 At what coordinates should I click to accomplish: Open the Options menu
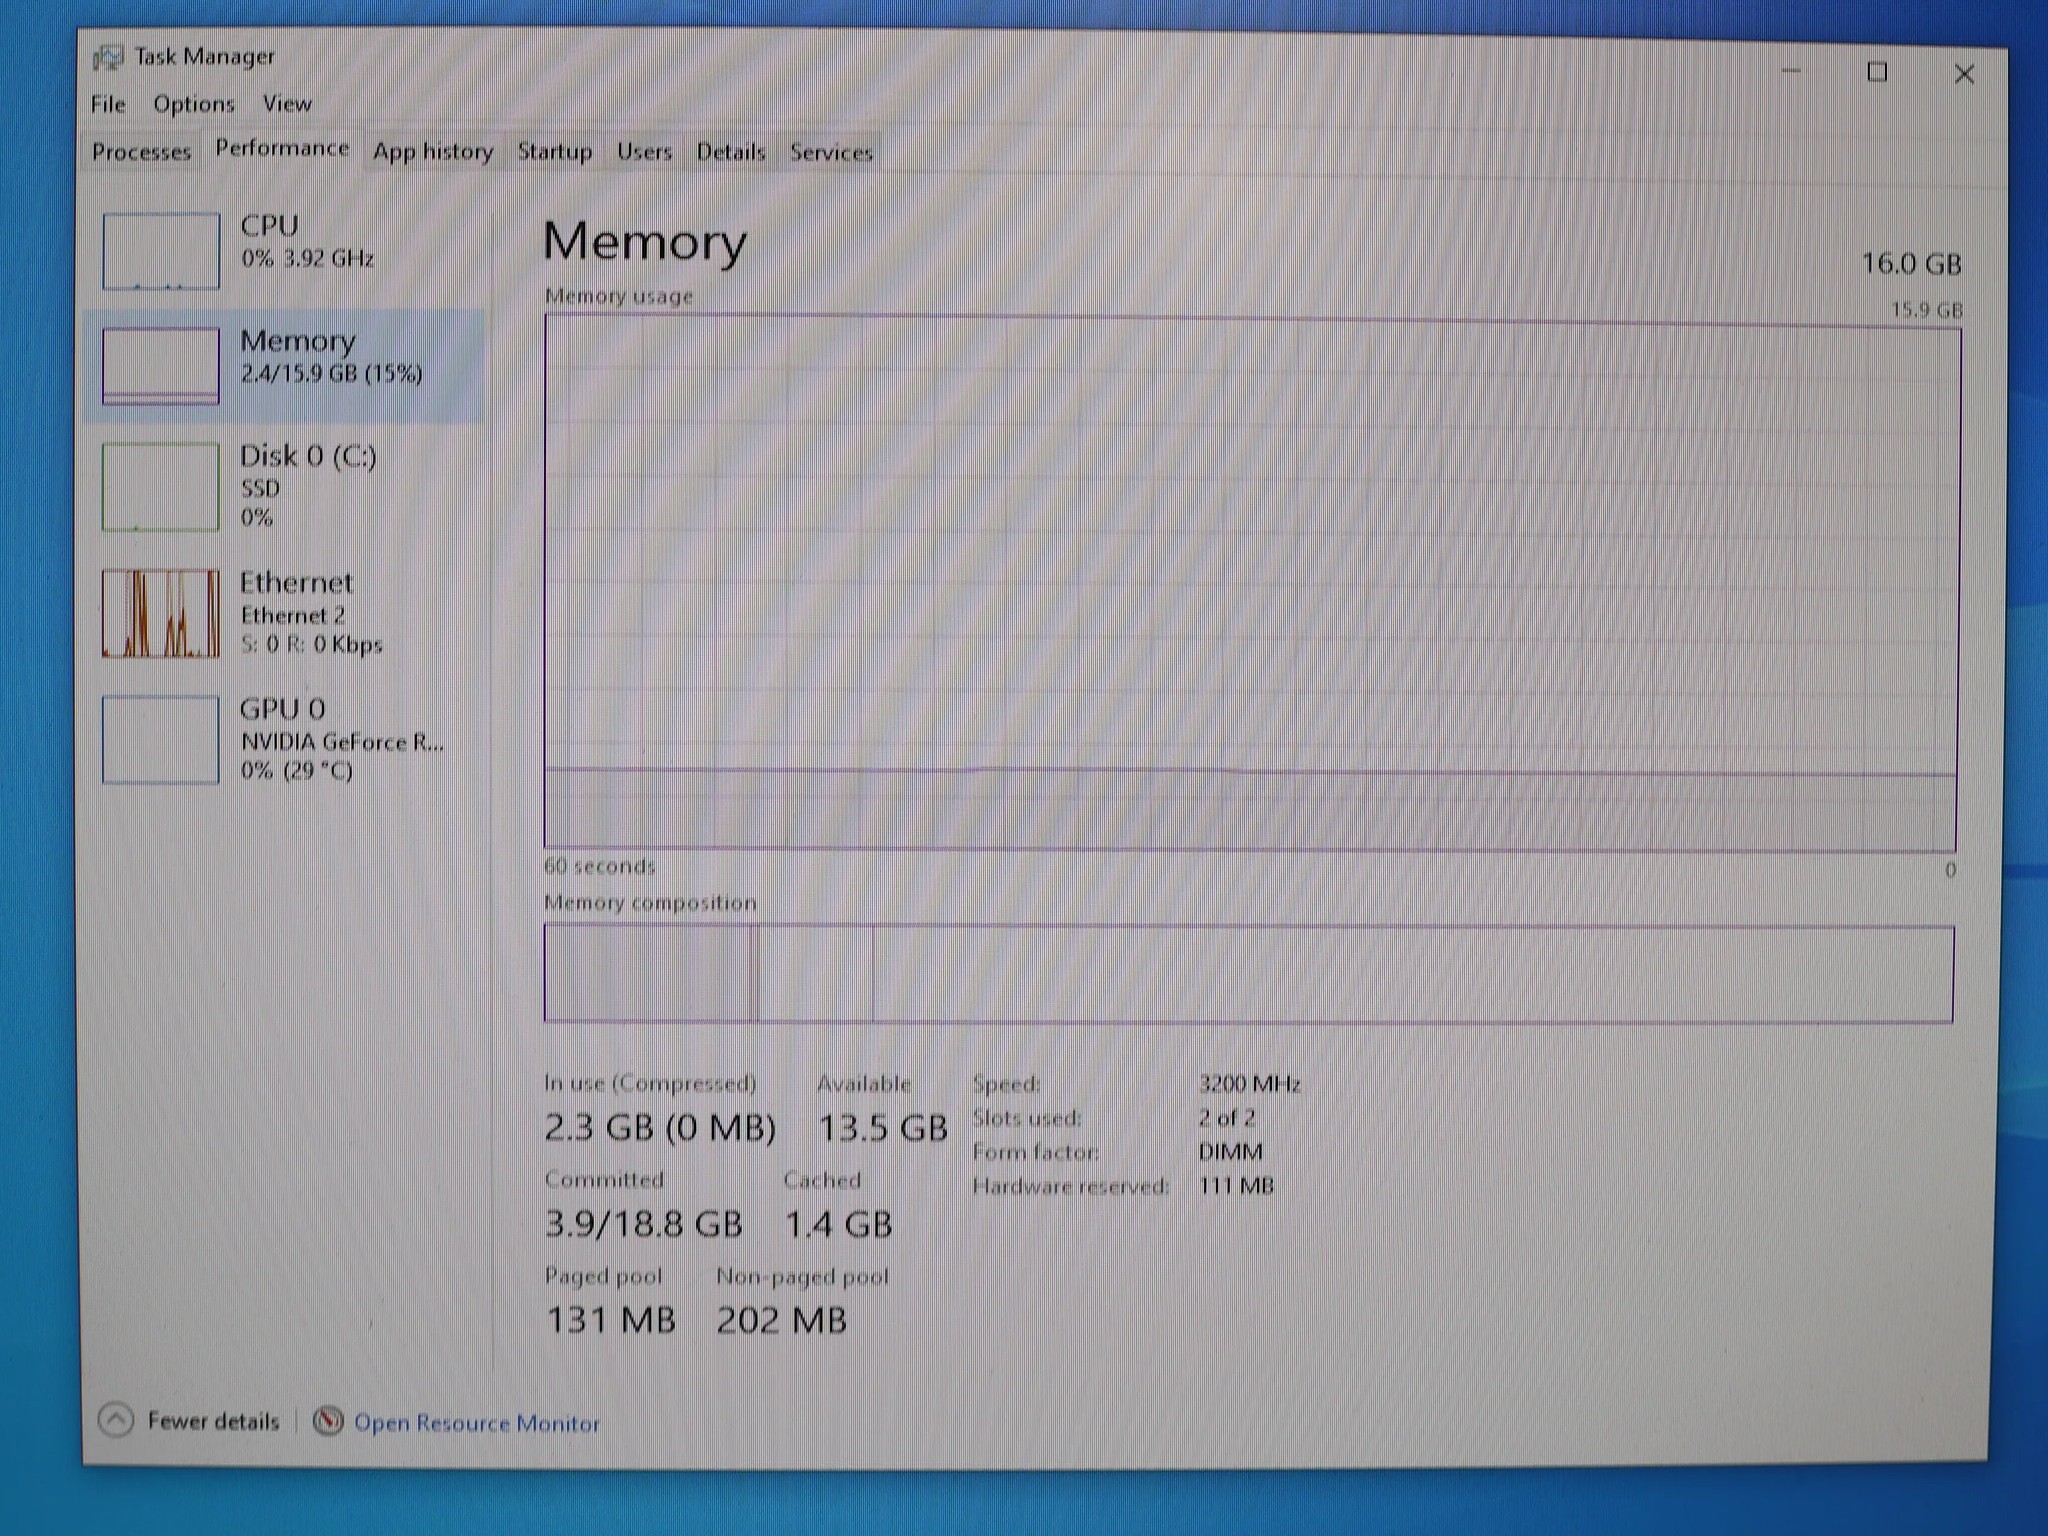[194, 104]
